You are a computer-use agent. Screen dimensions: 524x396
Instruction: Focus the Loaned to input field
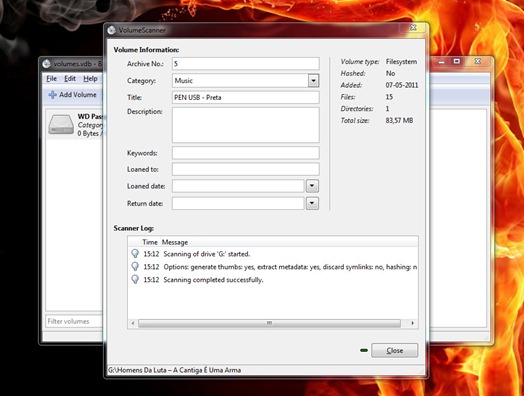(x=246, y=169)
